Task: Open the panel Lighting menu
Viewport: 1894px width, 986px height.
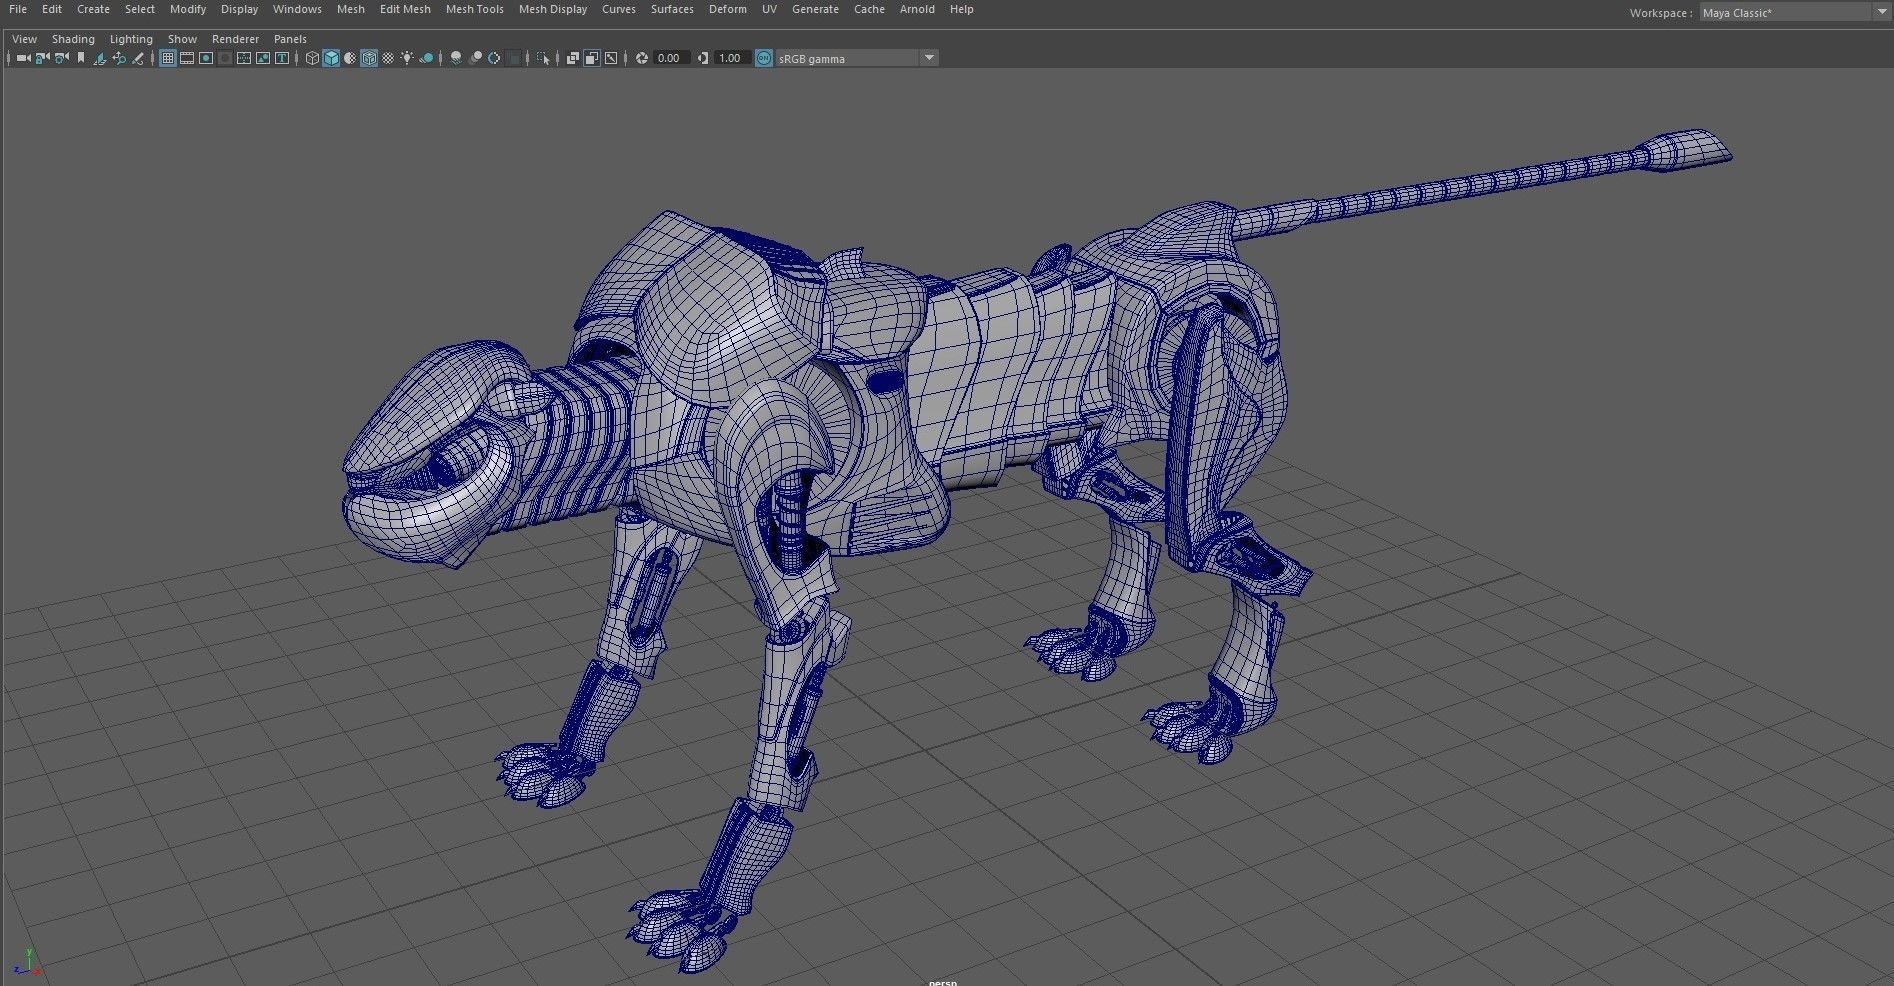Action: click(131, 39)
